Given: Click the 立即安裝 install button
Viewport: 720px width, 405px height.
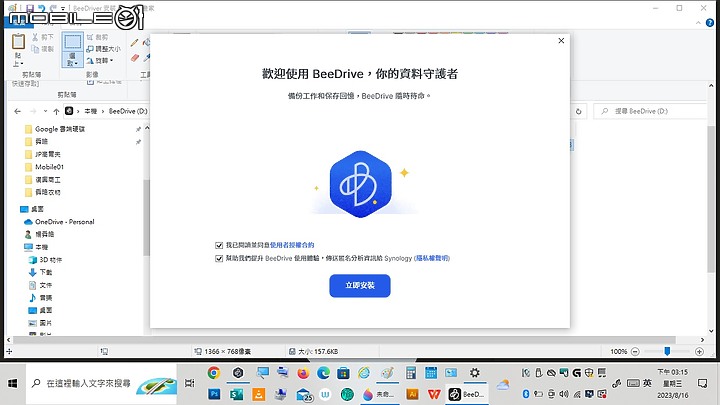Looking at the screenshot, I should pyautogui.click(x=360, y=286).
